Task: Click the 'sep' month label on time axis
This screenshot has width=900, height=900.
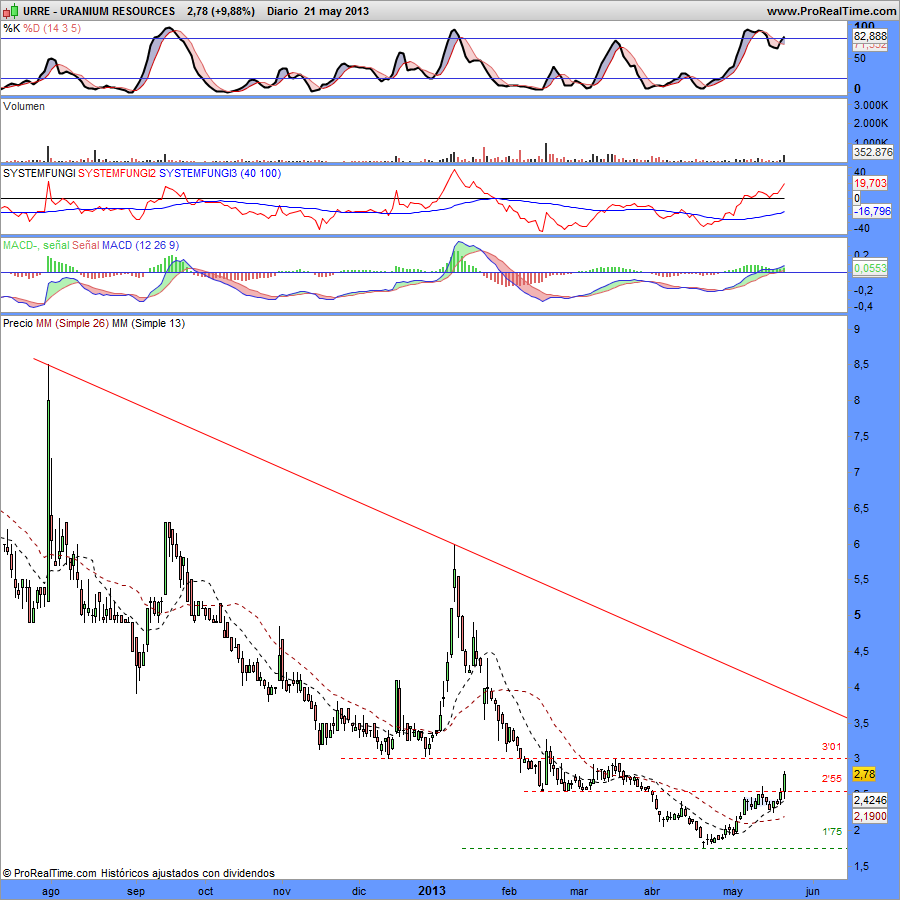Action: tap(136, 891)
